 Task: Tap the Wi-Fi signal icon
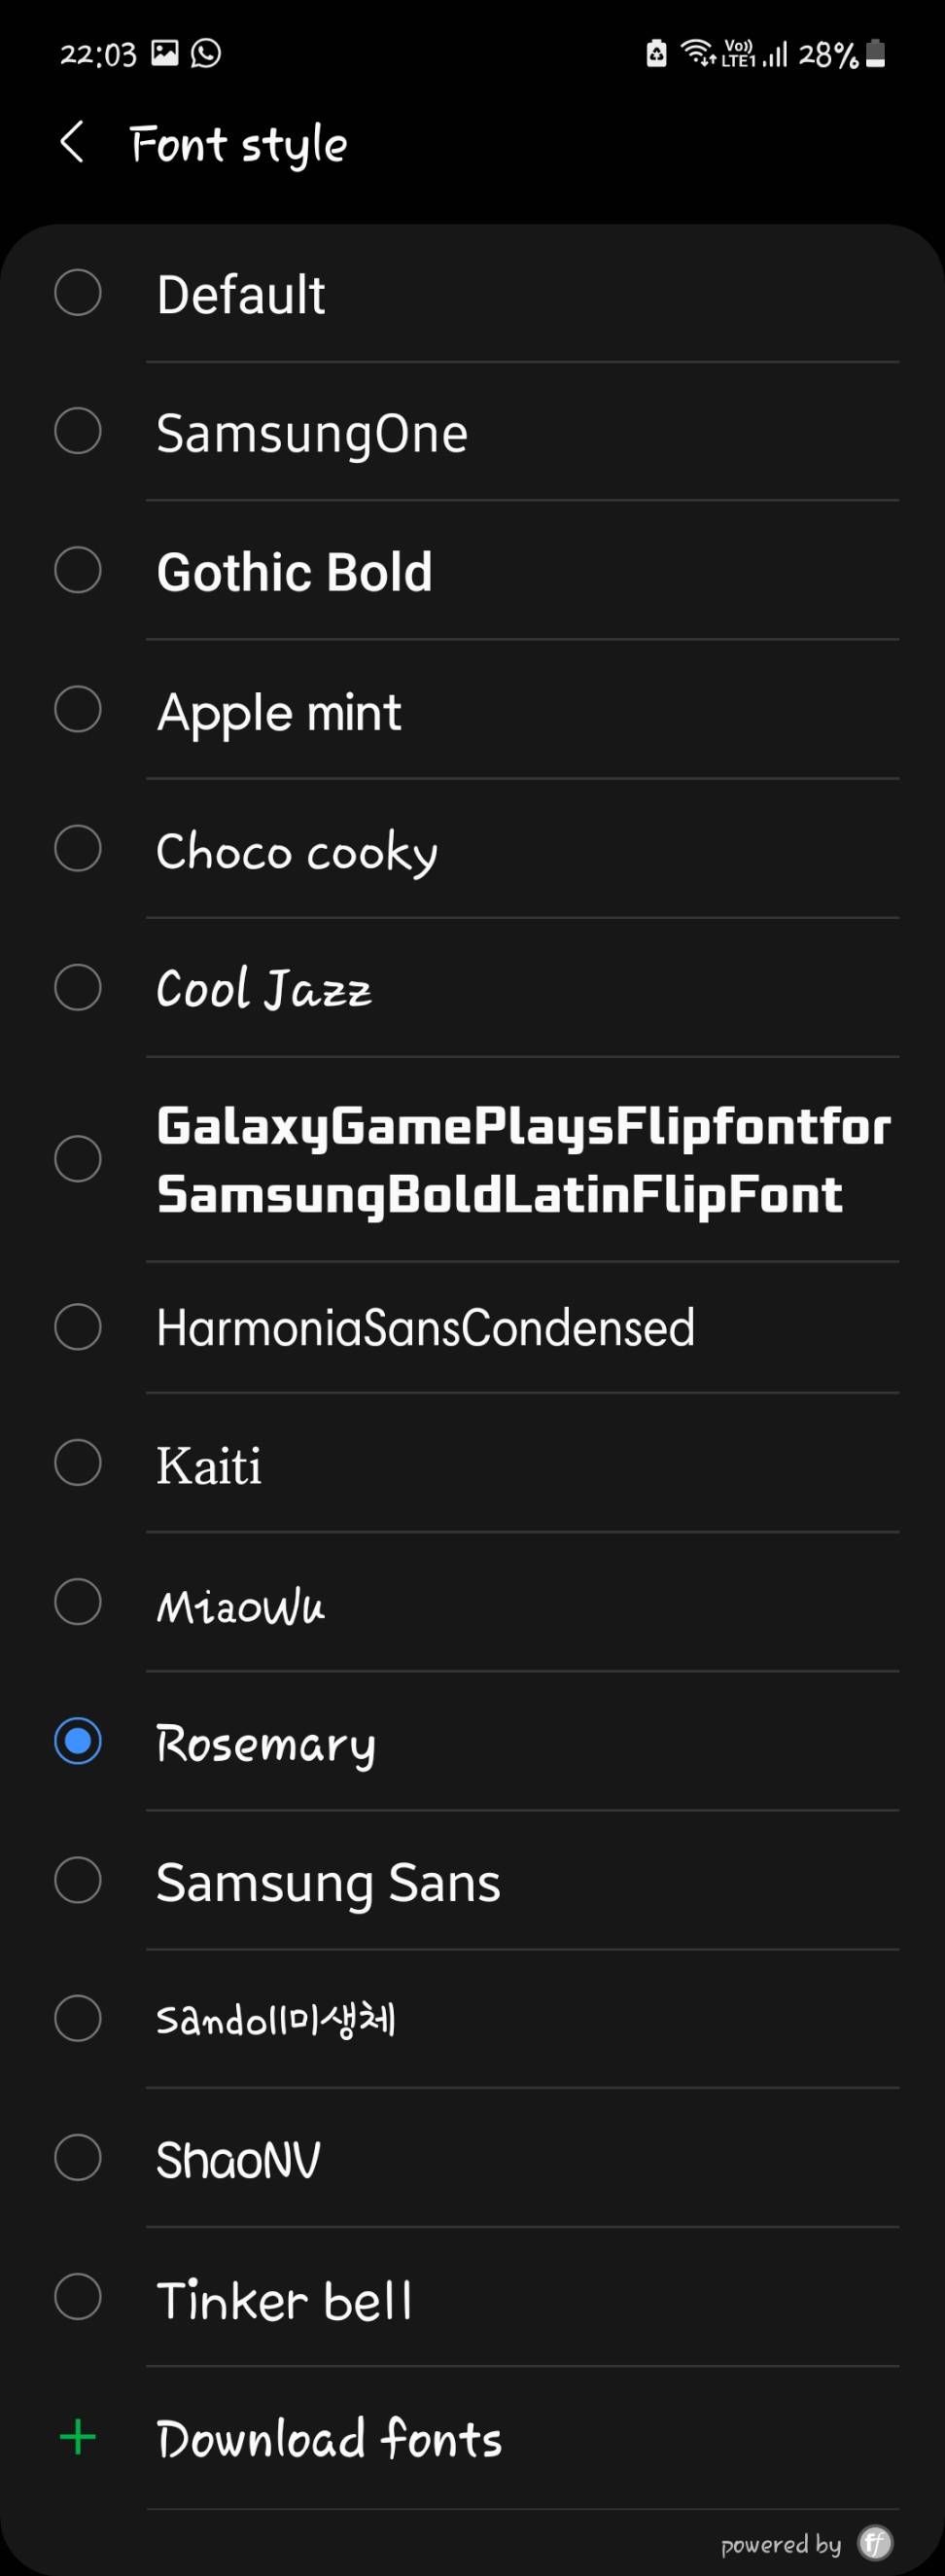coord(697,52)
